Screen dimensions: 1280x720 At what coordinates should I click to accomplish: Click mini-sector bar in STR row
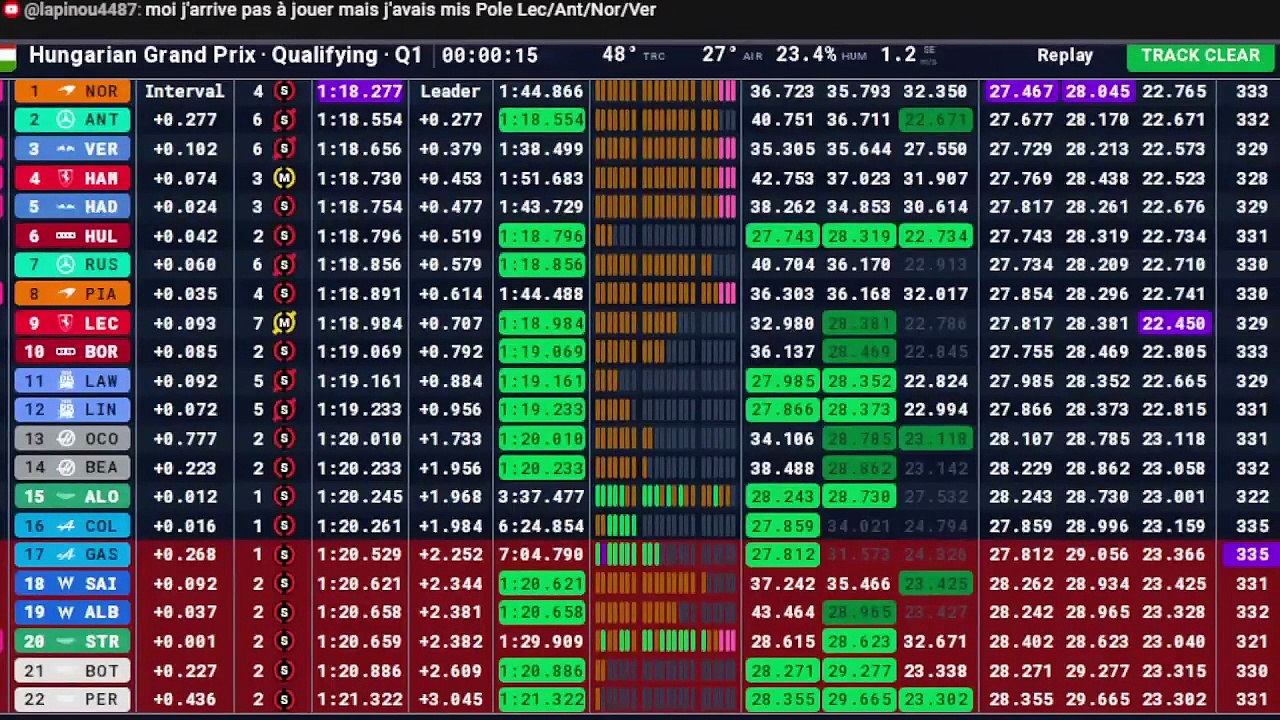click(665, 642)
